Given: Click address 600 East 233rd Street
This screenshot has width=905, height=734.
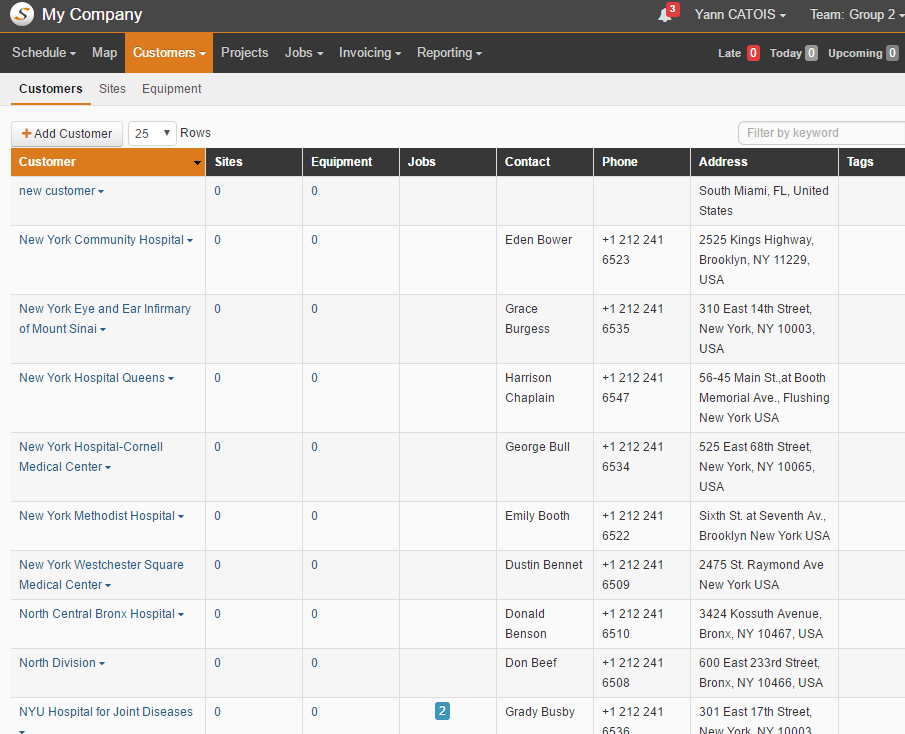Looking at the screenshot, I should point(761,673).
